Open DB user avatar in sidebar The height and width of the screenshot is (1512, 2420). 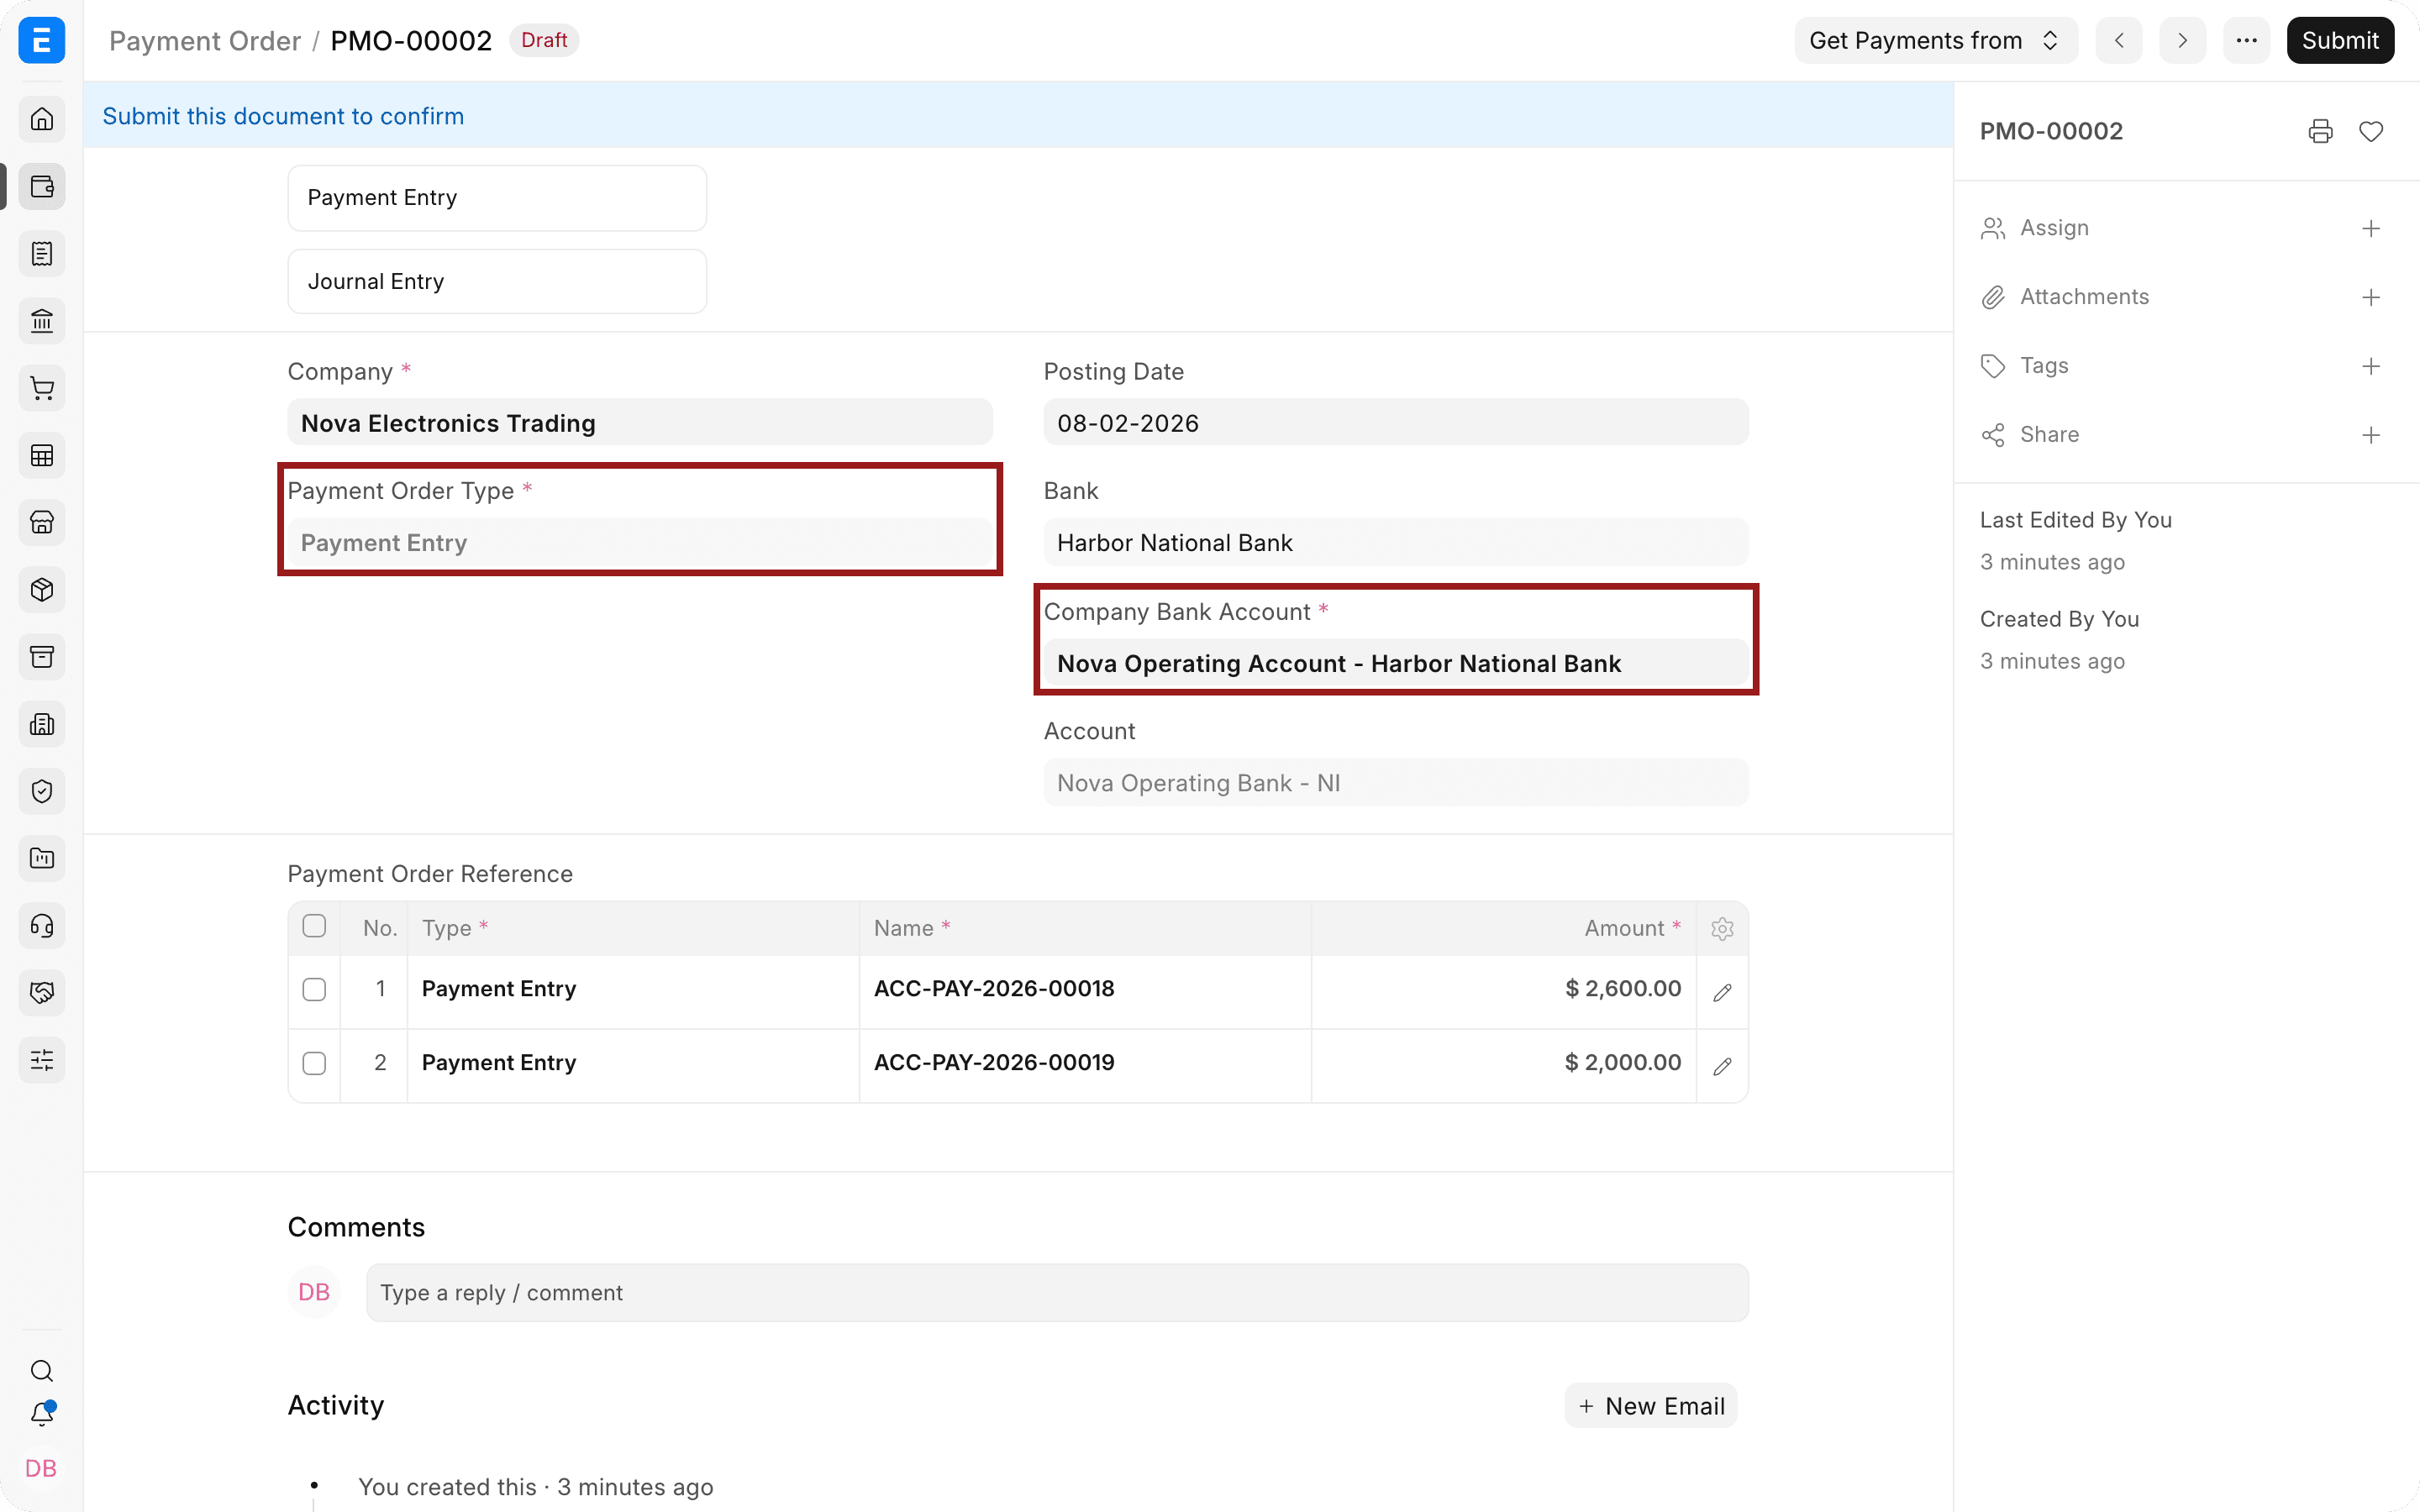pyautogui.click(x=41, y=1468)
